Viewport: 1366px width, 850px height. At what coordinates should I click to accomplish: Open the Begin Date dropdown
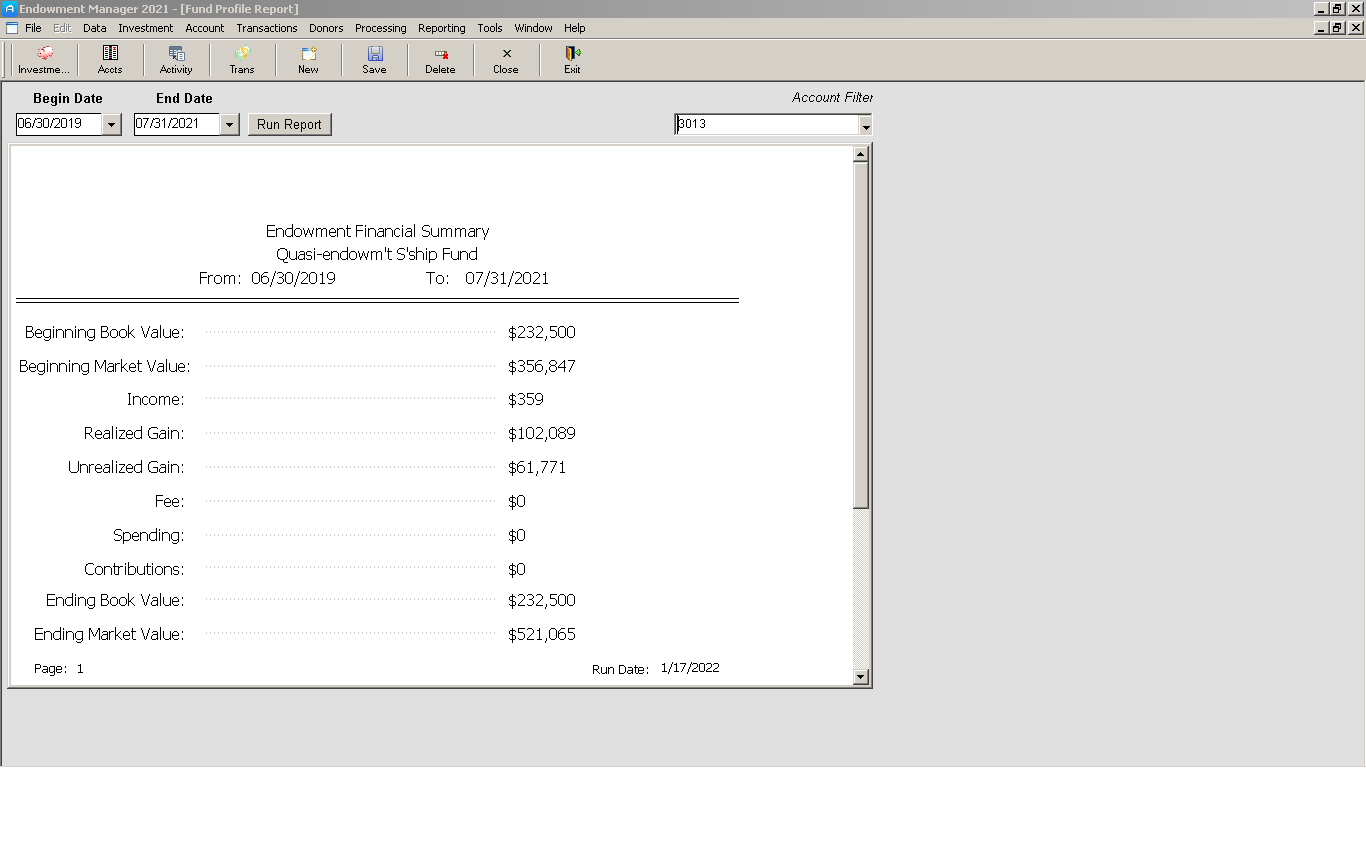pos(111,124)
